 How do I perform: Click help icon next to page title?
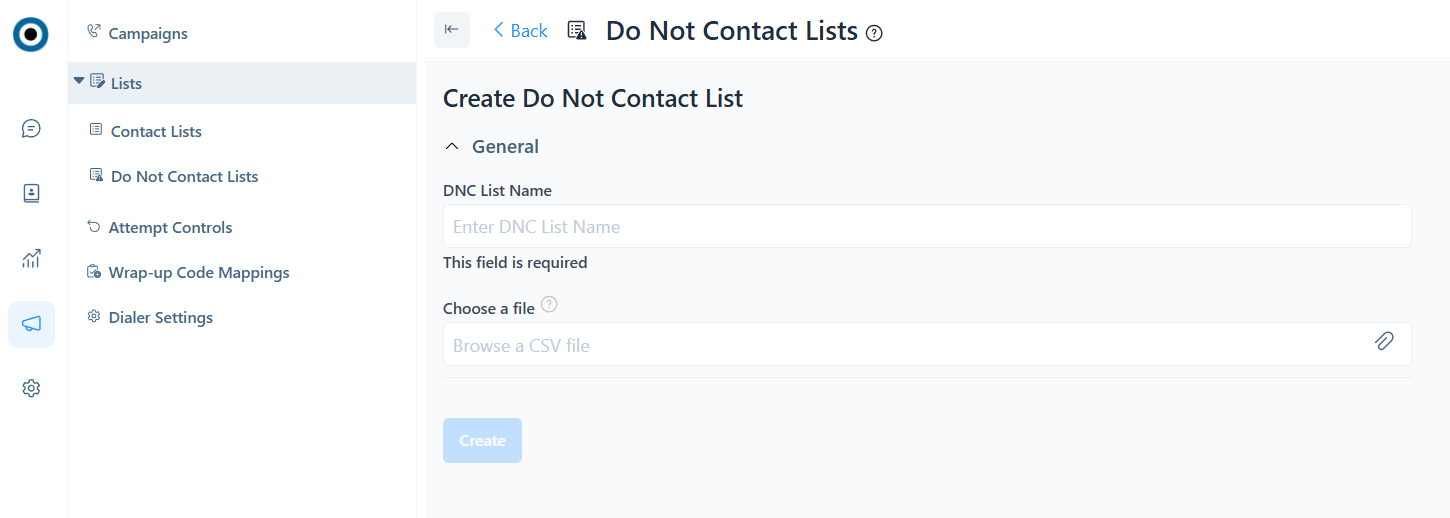coord(875,33)
